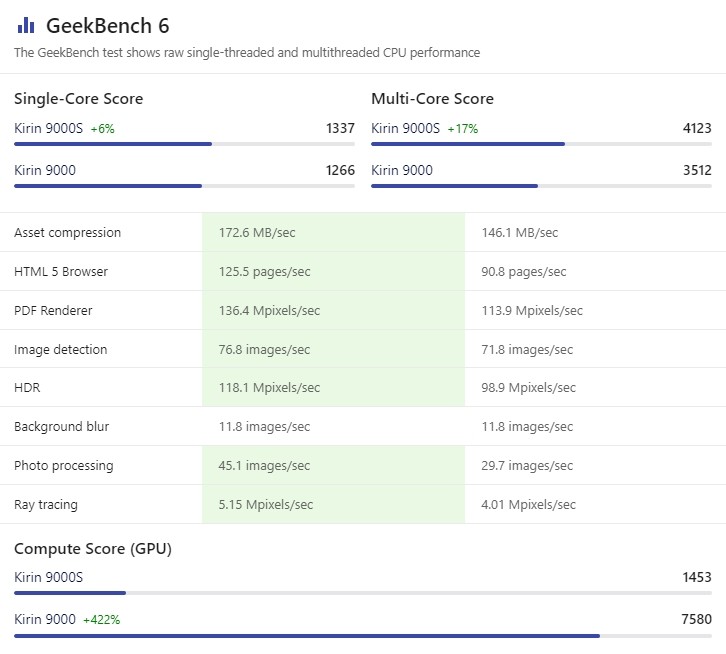Screen dimensions: 726x654
Task: Click the Single-Core Score heading
Action: click(x=78, y=99)
